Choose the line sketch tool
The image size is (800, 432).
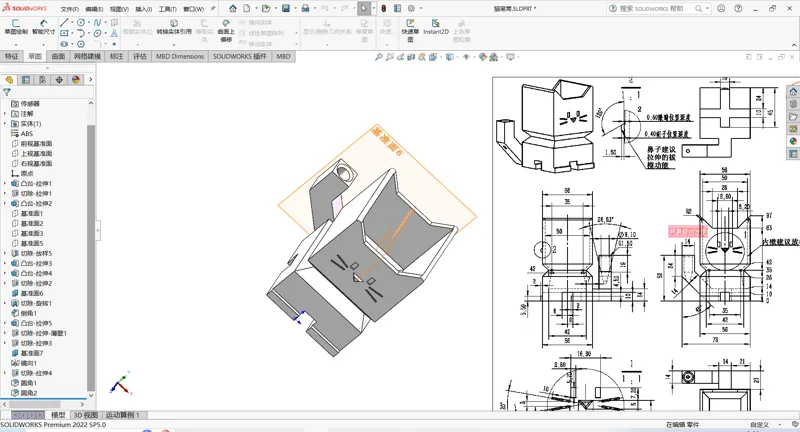click(64, 22)
